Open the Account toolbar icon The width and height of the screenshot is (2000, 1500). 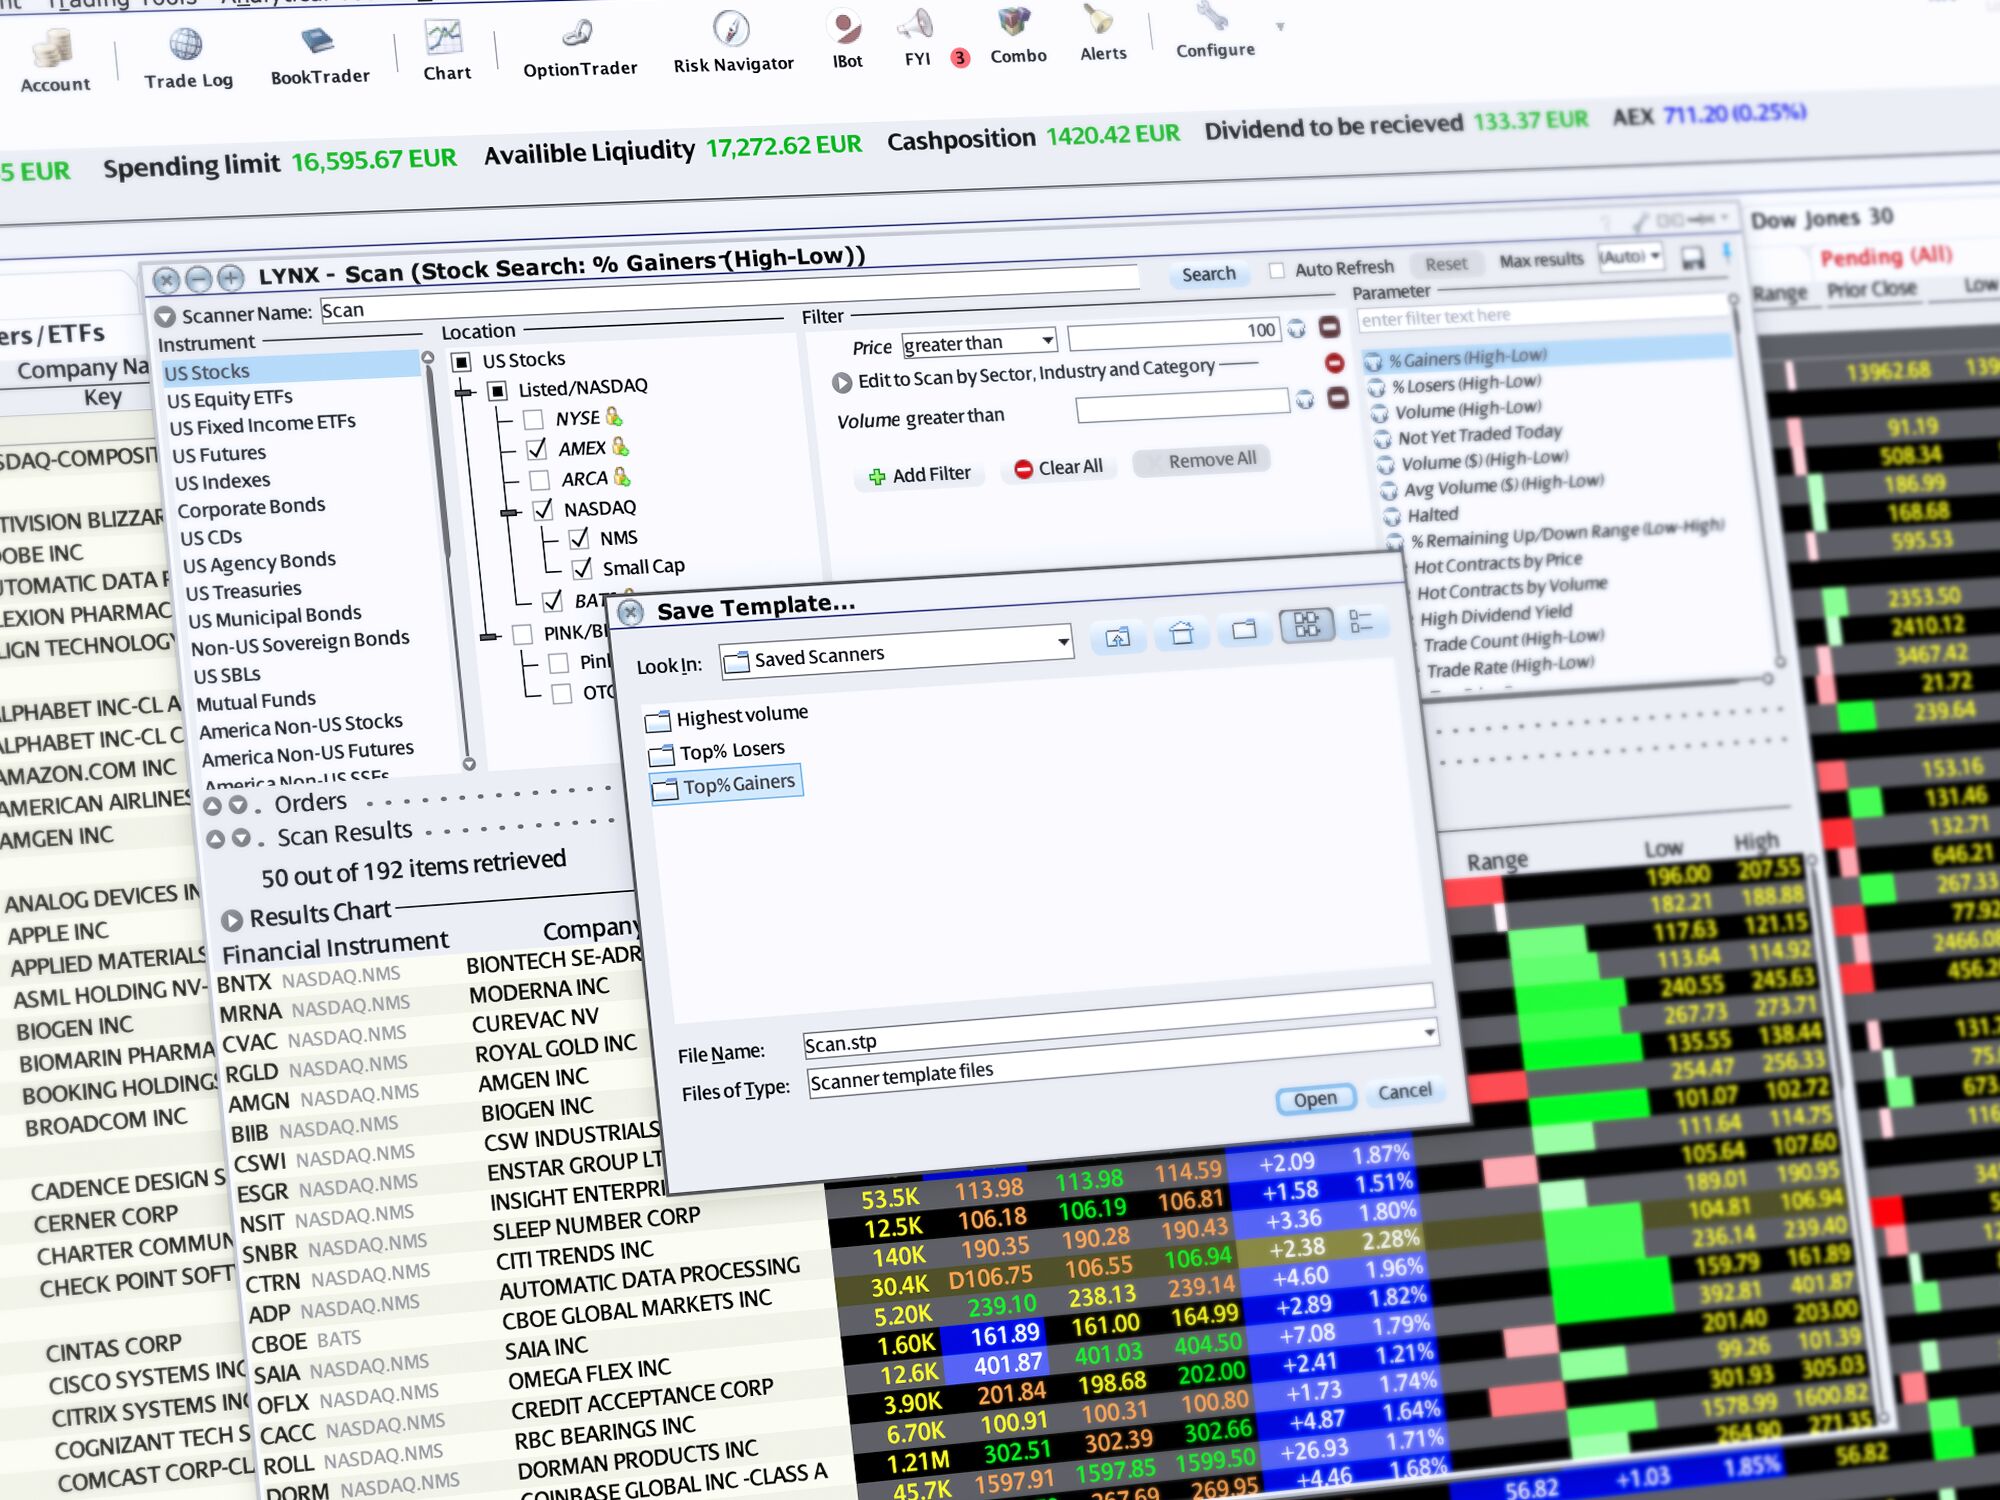pyautogui.click(x=54, y=60)
